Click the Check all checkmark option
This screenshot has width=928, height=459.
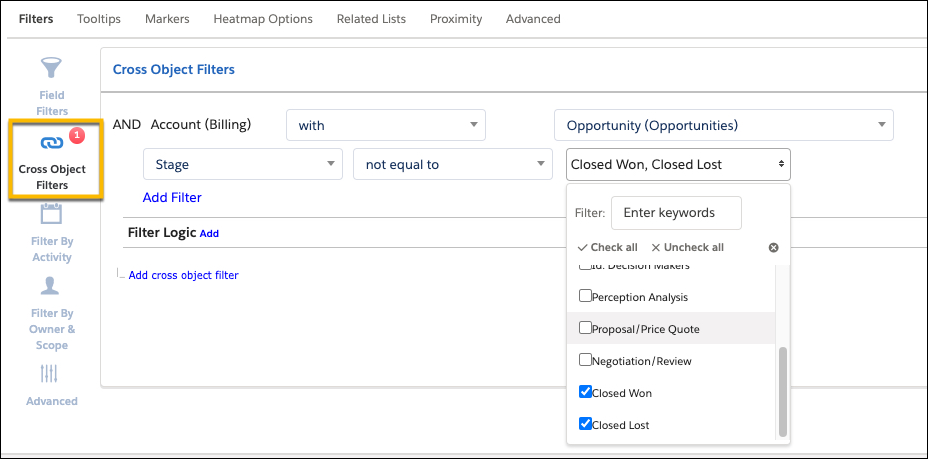tap(607, 247)
